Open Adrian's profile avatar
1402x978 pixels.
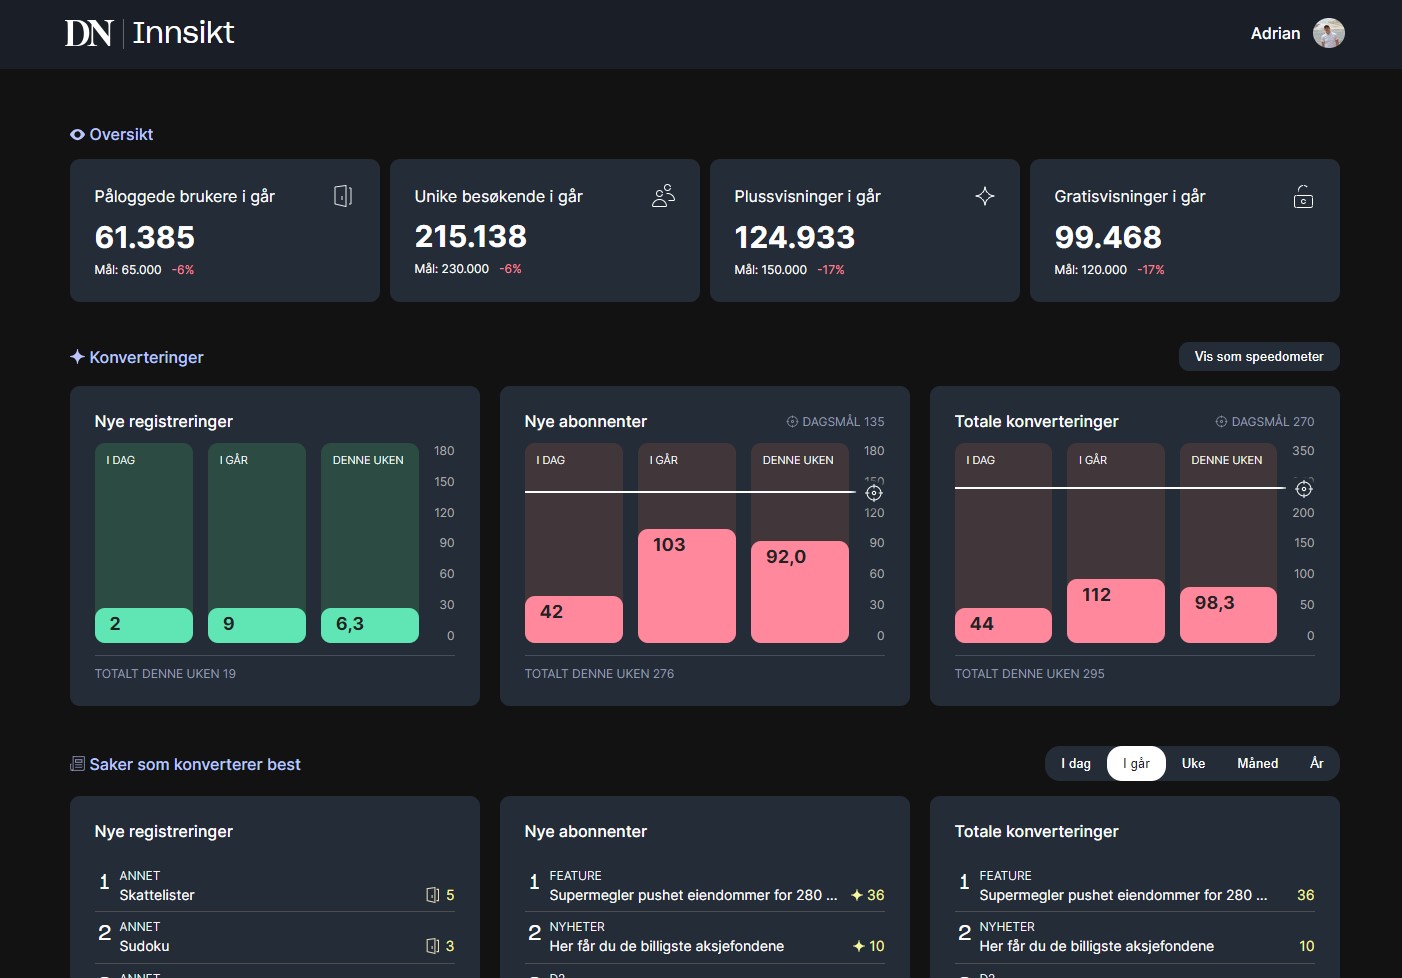[x=1328, y=33]
